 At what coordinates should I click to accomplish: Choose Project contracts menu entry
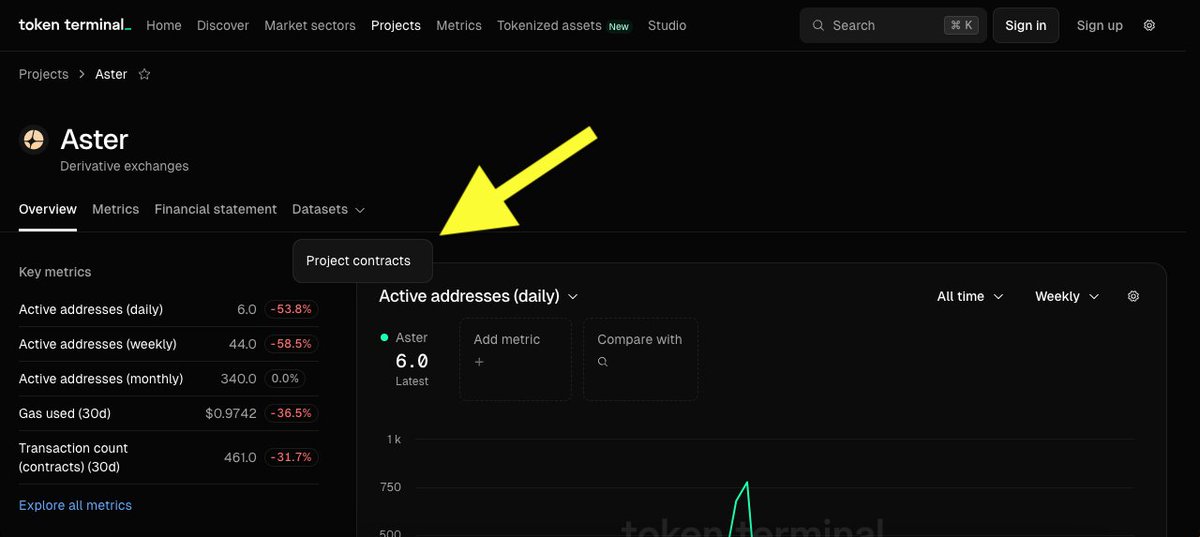click(x=363, y=261)
